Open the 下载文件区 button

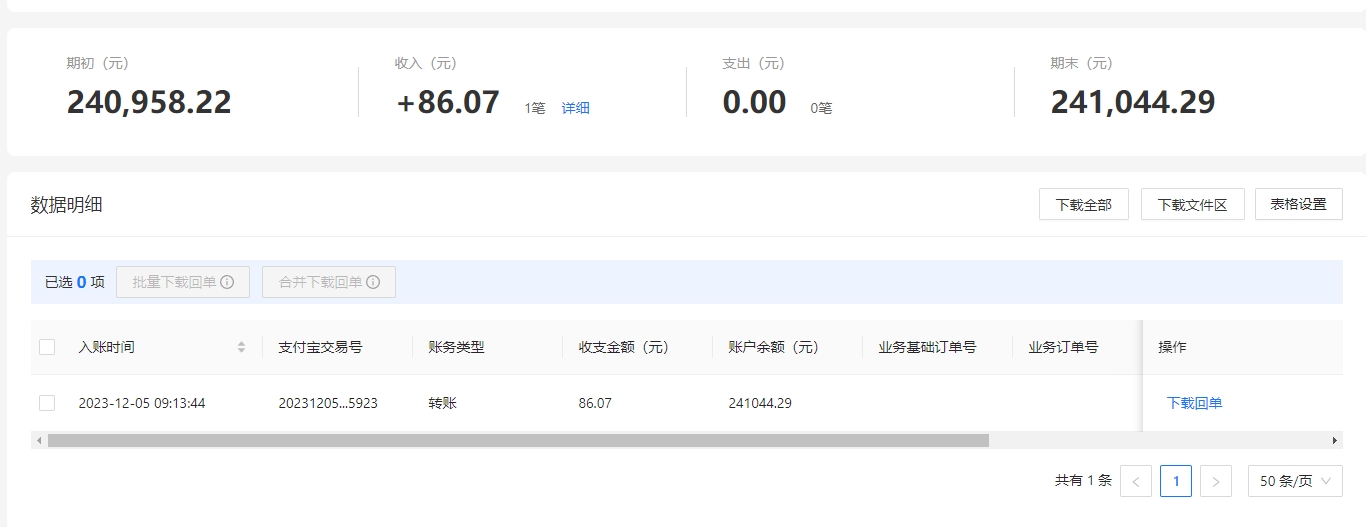1192,204
